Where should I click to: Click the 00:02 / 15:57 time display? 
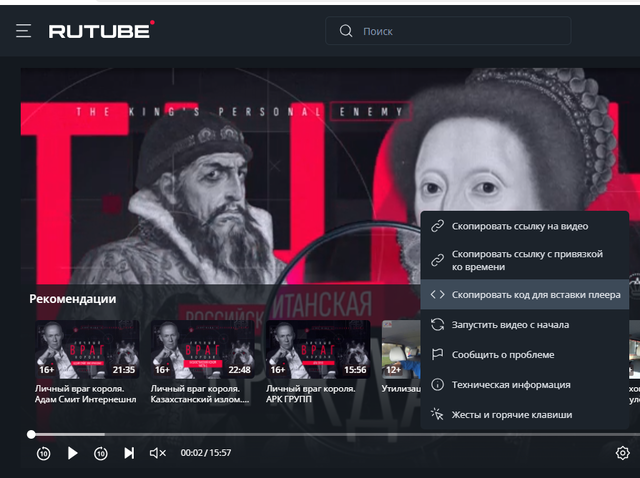pyautogui.click(x=206, y=453)
